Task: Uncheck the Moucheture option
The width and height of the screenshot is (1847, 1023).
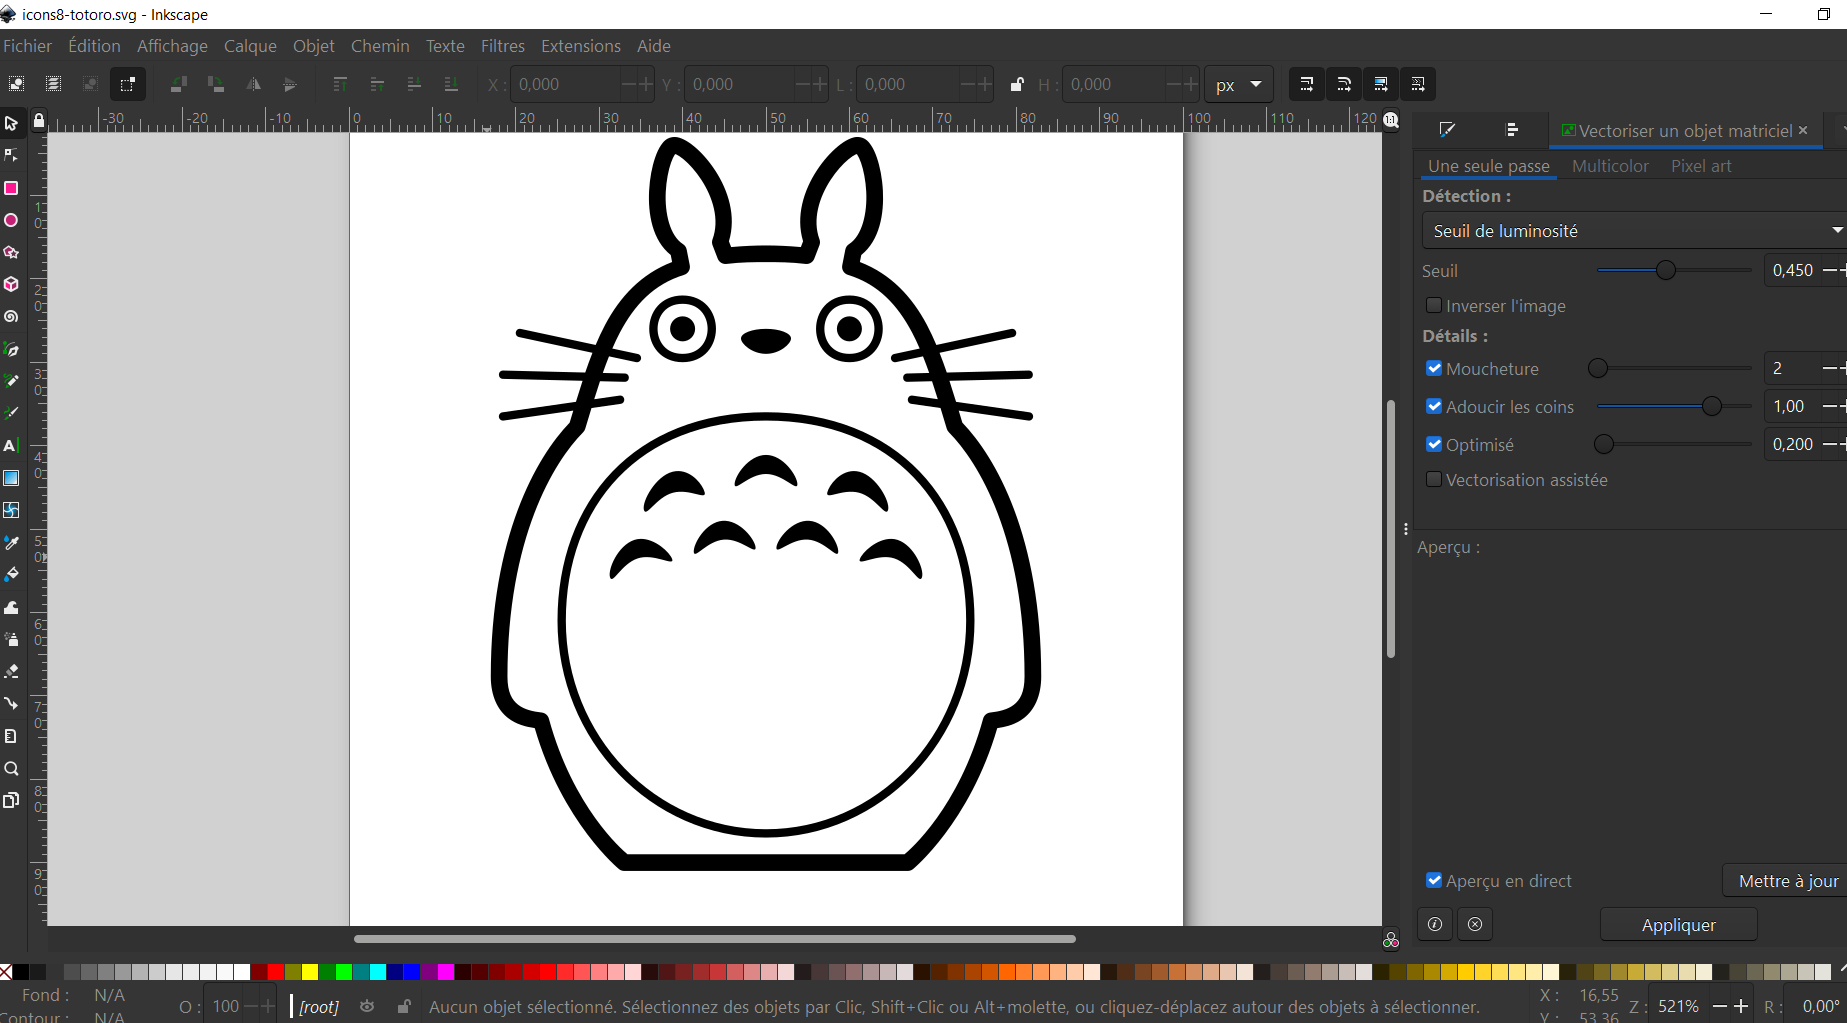Action: [x=1434, y=368]
